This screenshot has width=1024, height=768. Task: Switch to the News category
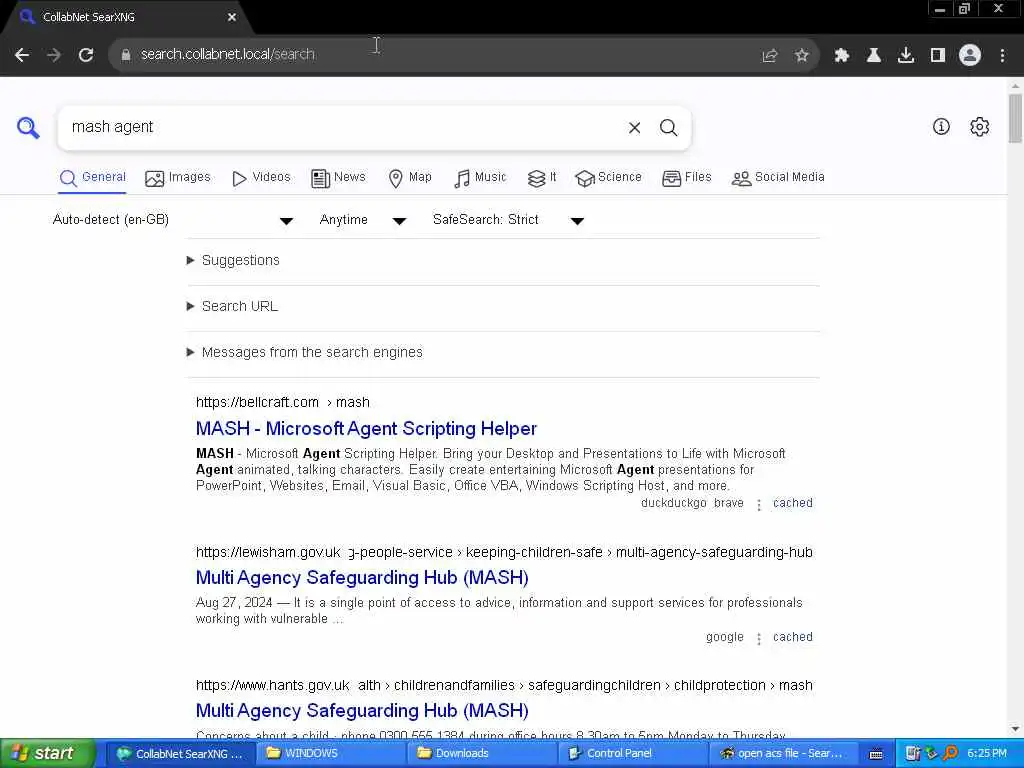(x=338, y=178)
